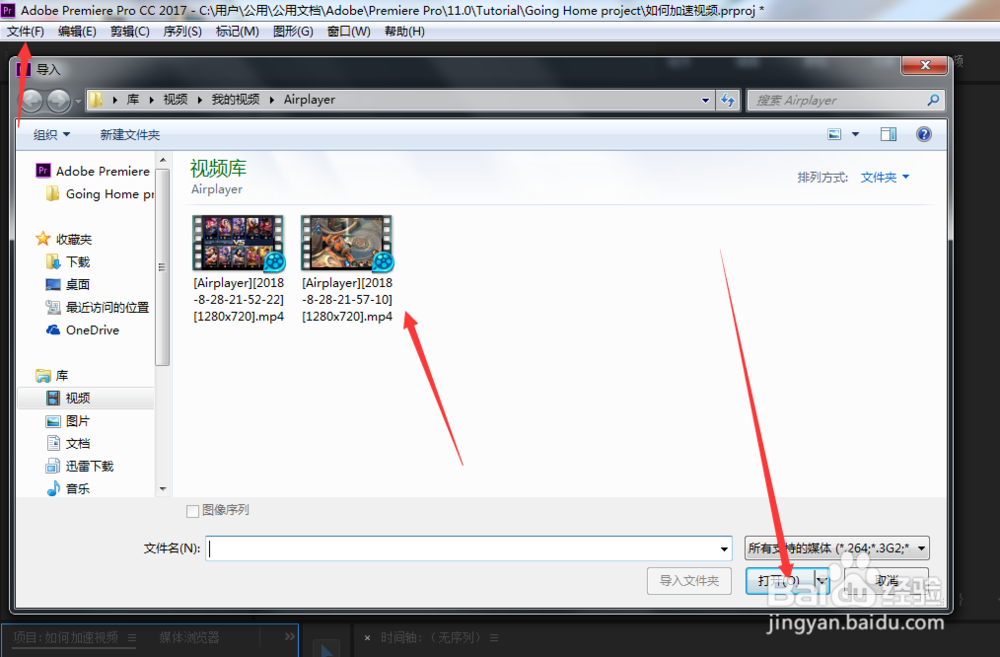
Task: Open the 窗口(W) menu
Action: coord(348,31)
